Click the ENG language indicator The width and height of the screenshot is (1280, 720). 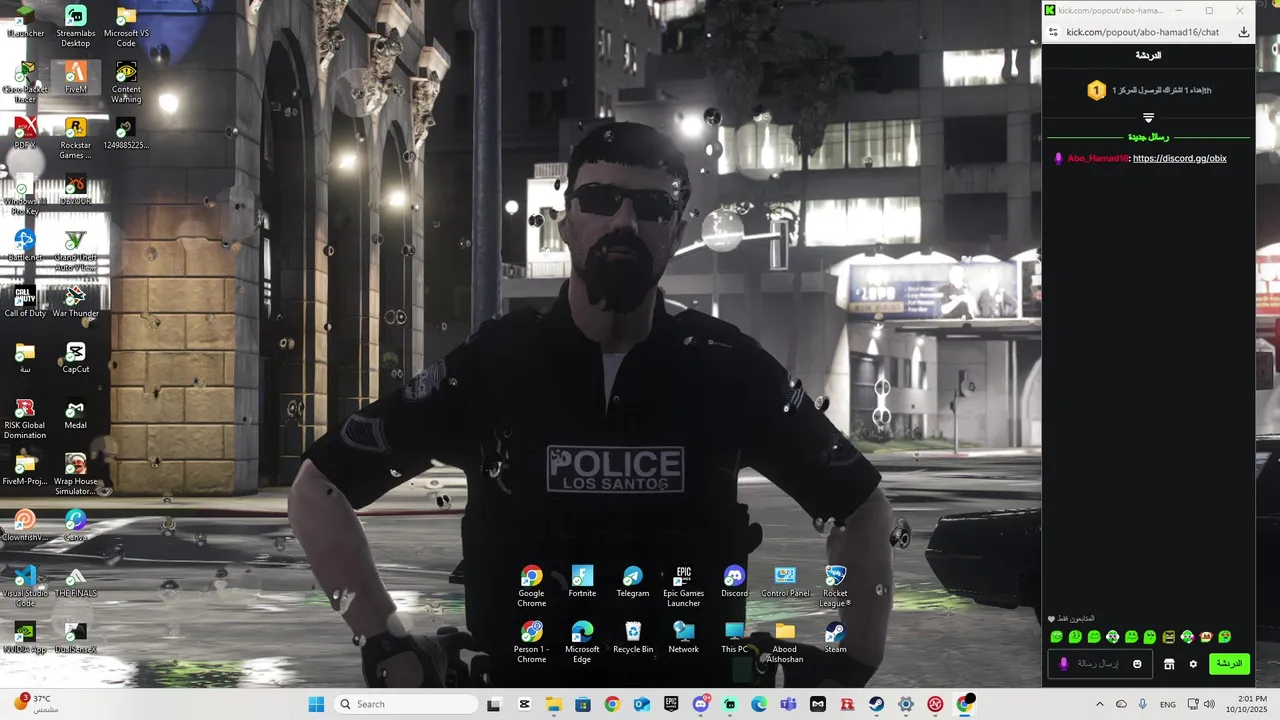pos(1168,704)
